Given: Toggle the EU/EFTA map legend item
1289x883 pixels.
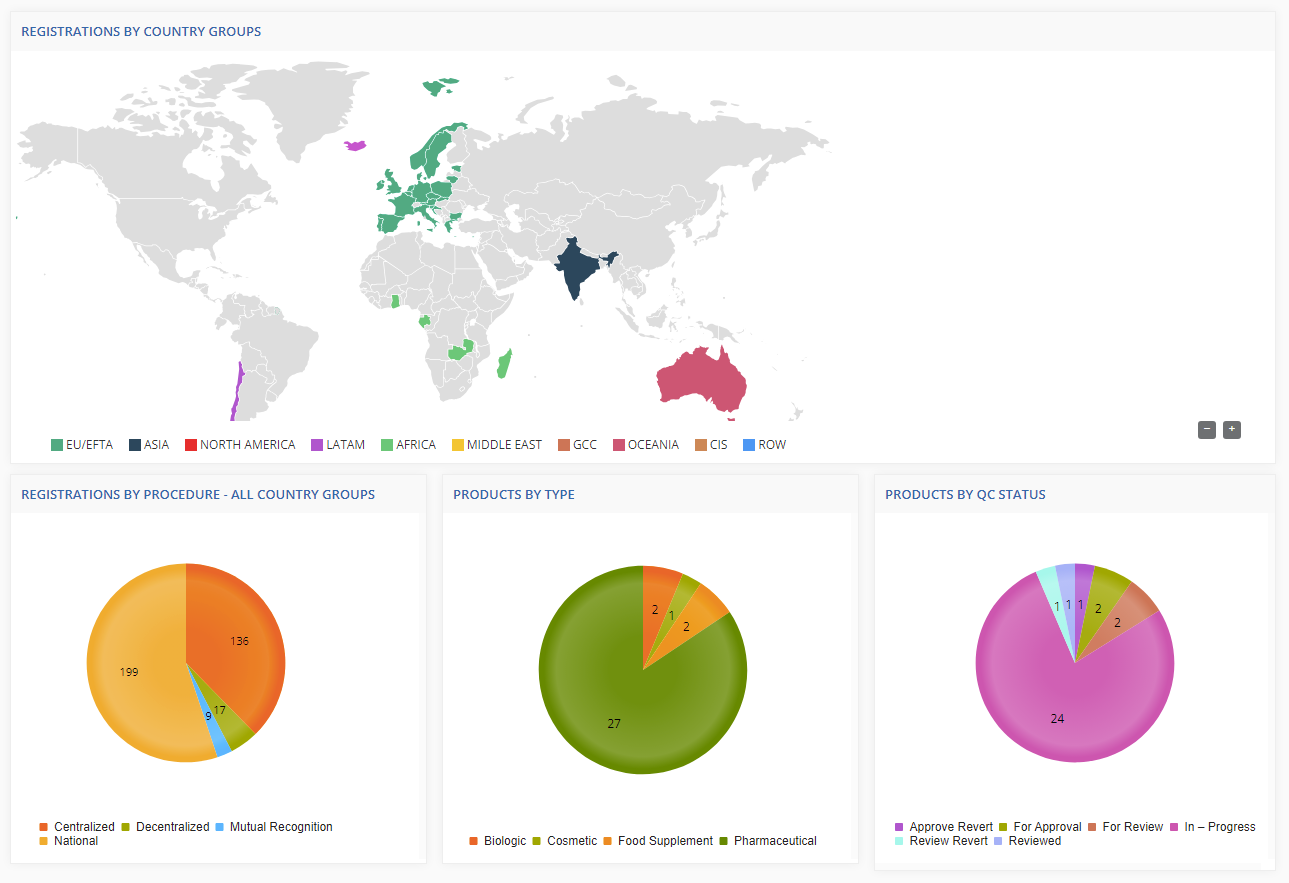Looking at the screenshot, I should (82, 445).
